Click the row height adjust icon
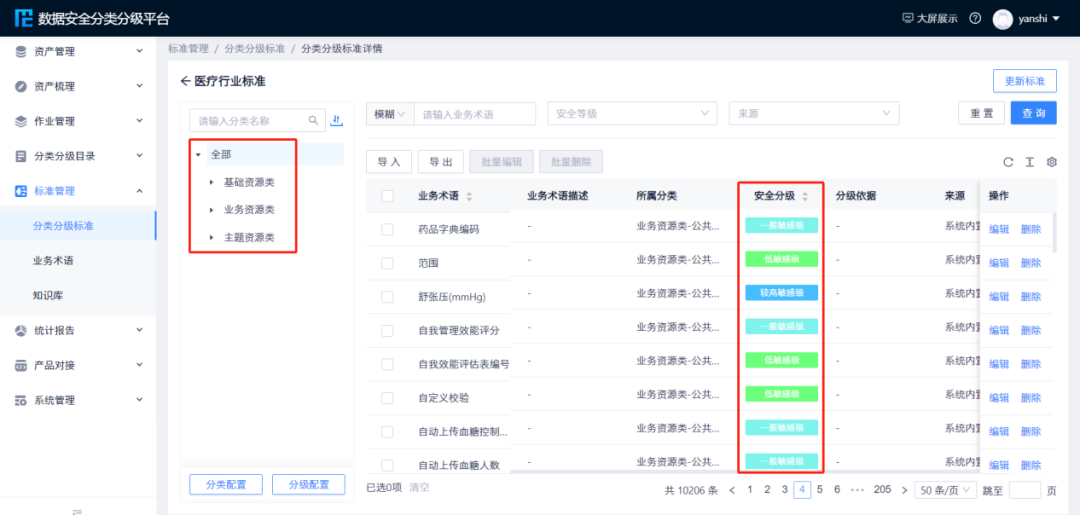This screenshot has height=515, width=1080. click(1029, 162)
